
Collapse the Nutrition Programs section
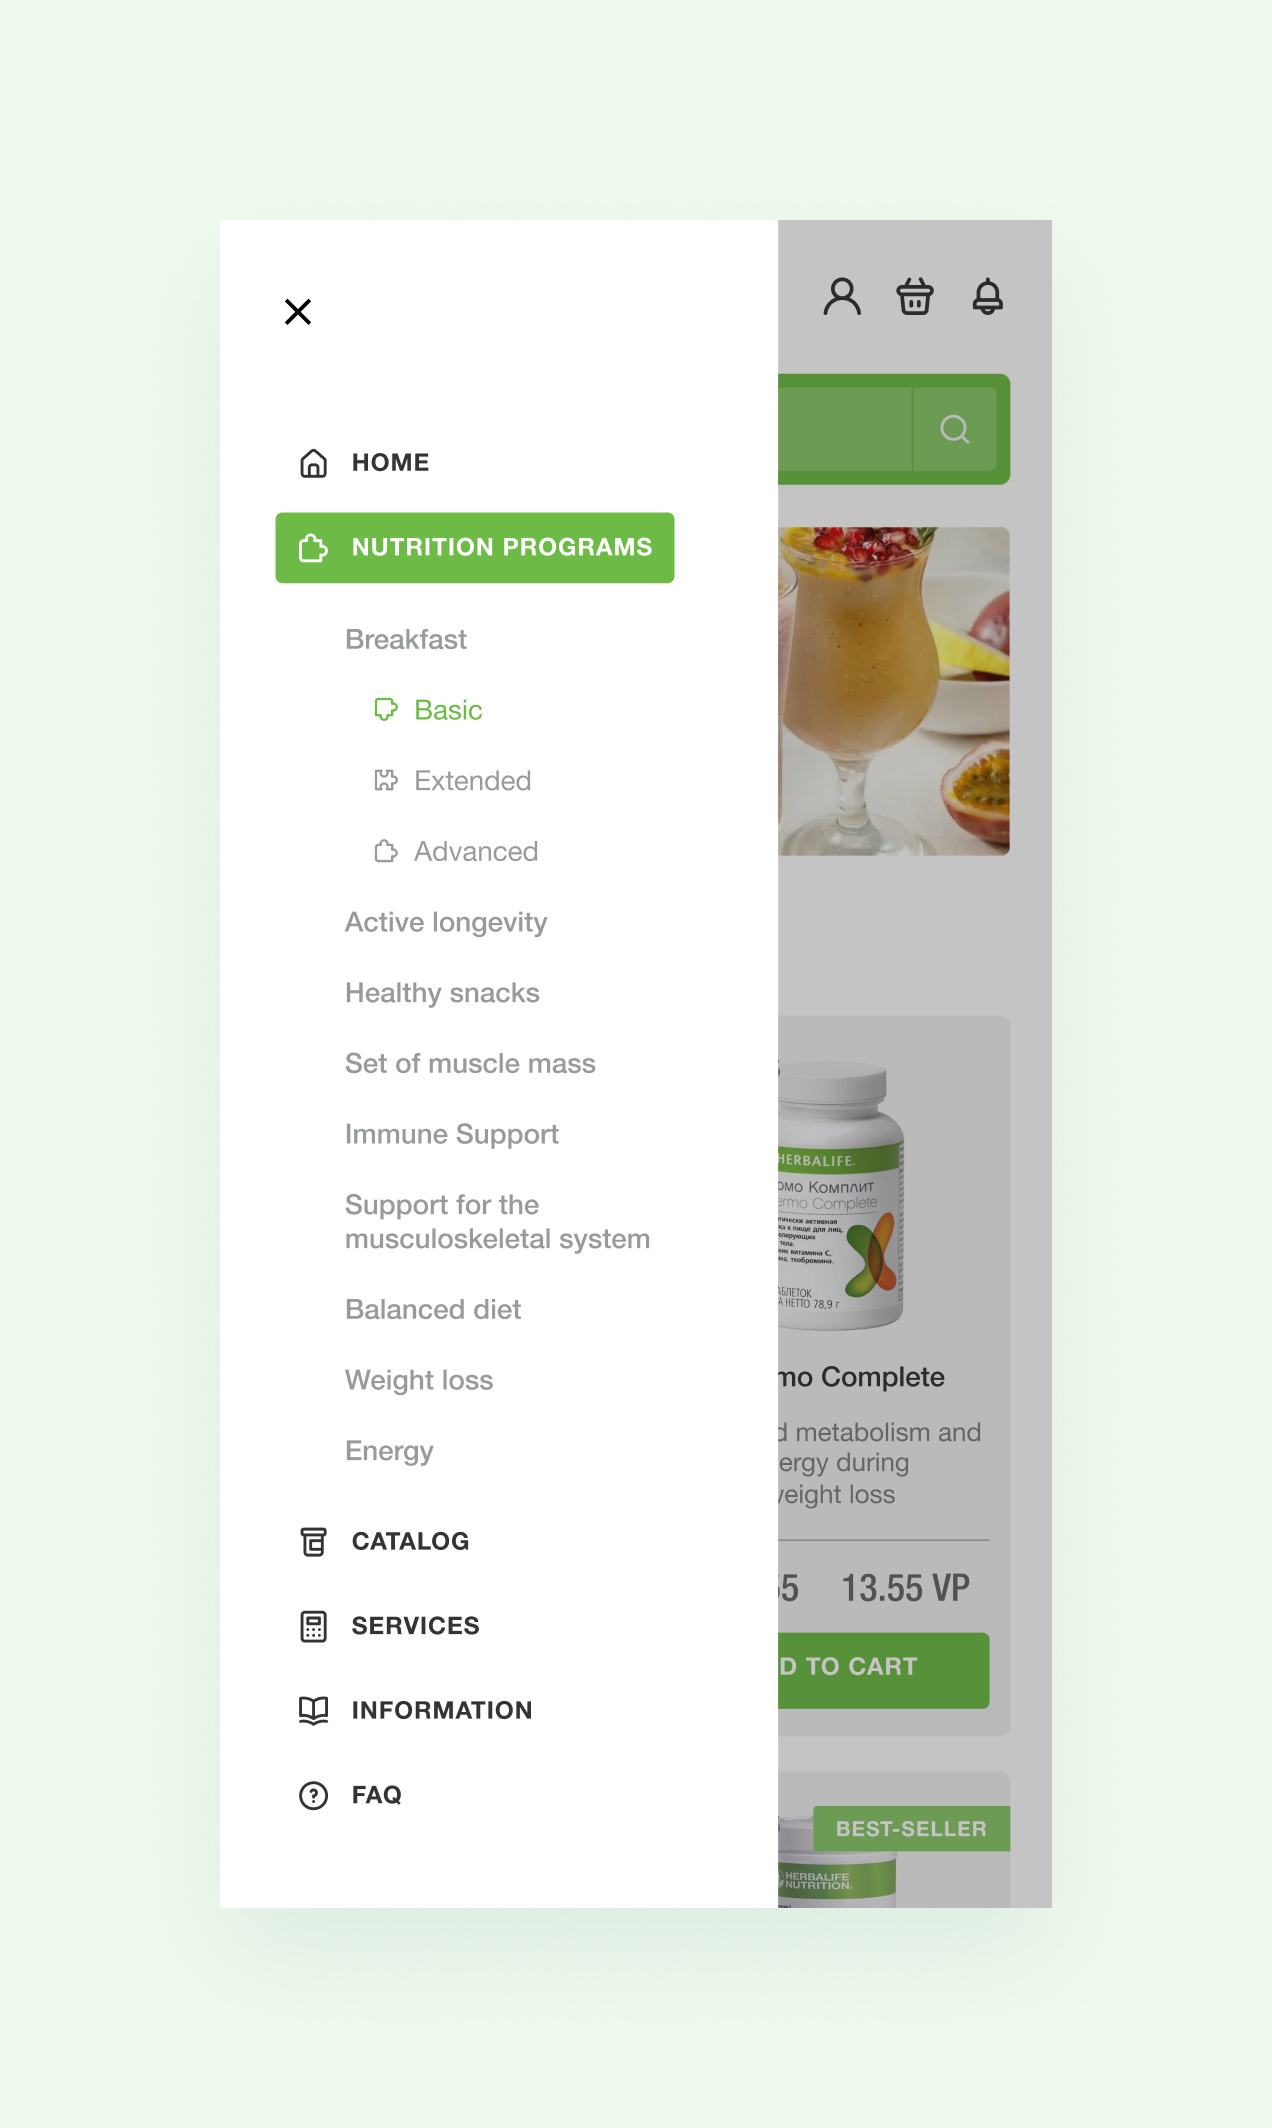coord(475,548)
